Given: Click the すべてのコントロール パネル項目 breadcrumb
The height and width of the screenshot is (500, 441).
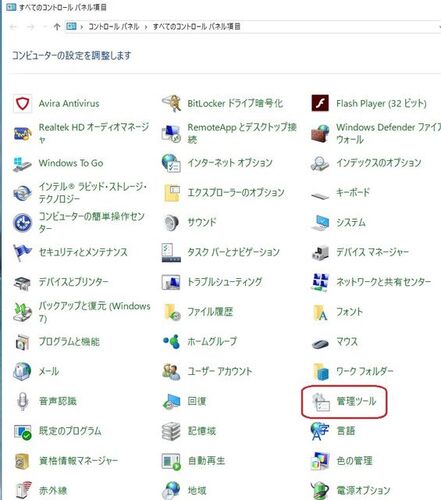Looking at the screenshot, I should [197, 27].
